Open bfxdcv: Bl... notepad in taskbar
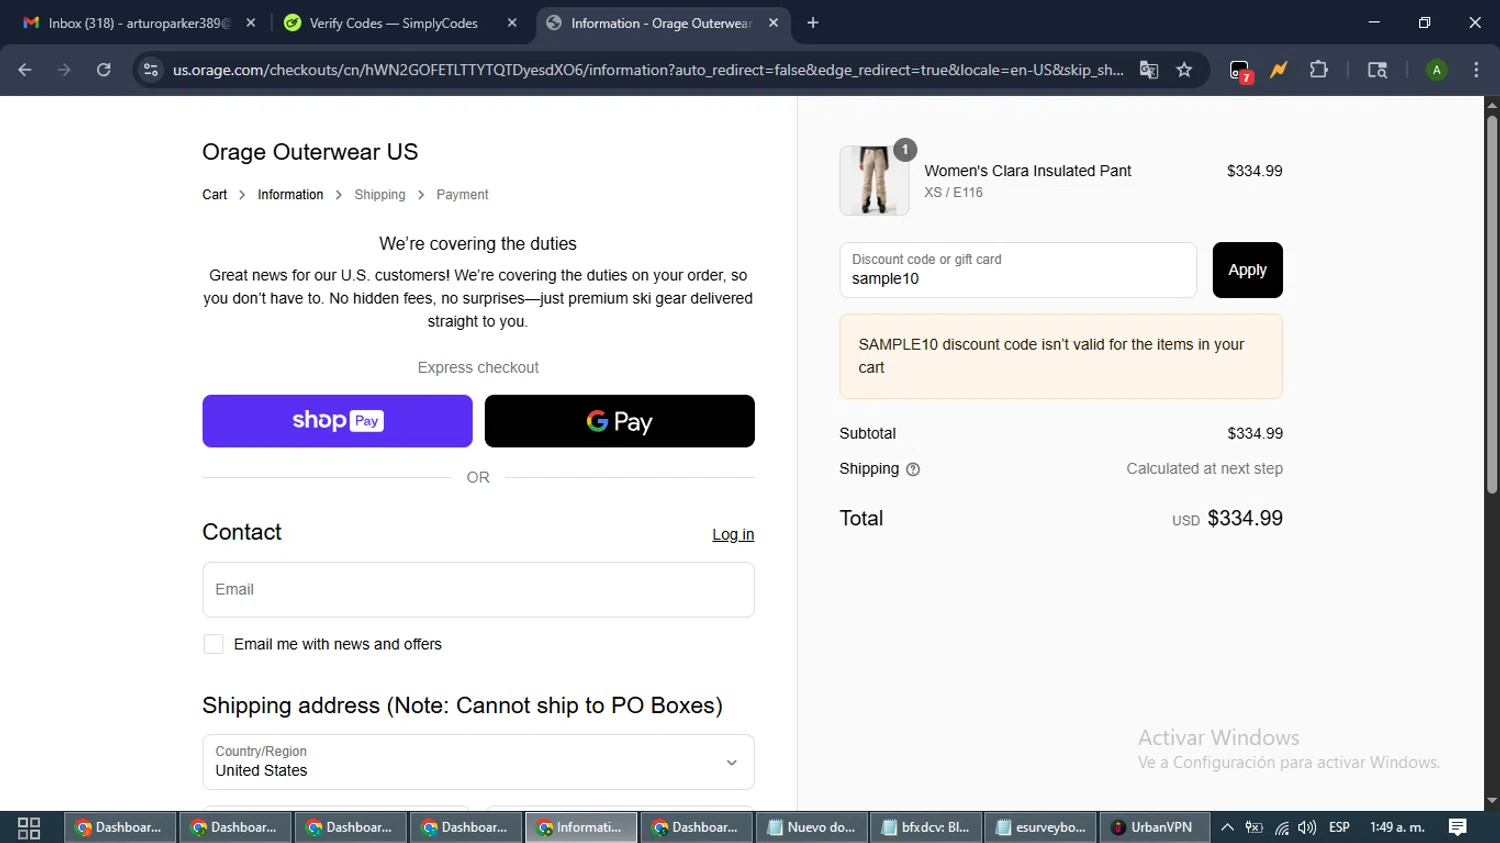Viewport: 1500px width, 843px height. (926, 828)
